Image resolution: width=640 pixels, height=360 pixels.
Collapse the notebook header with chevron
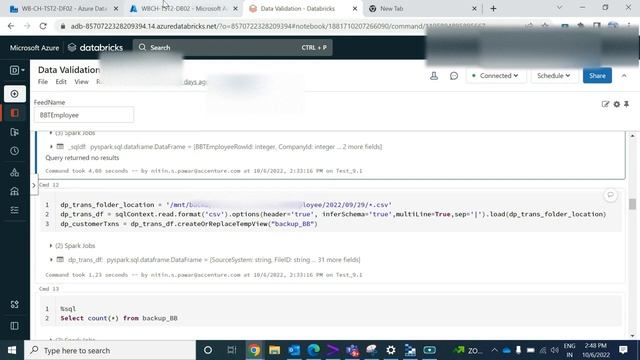(x=624, y=76)
